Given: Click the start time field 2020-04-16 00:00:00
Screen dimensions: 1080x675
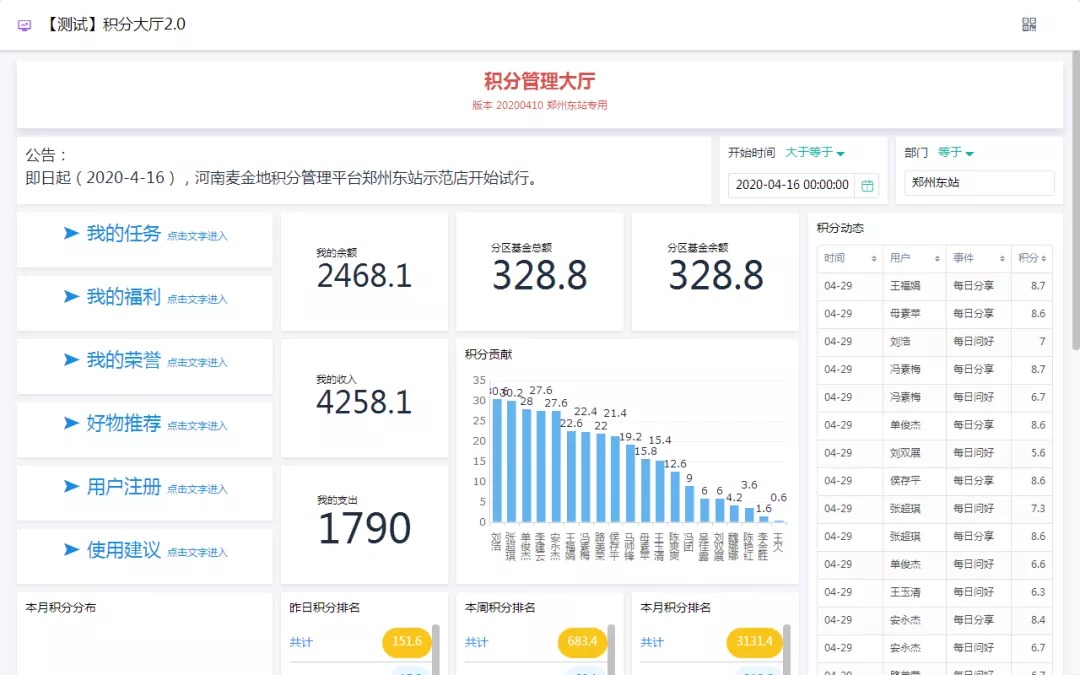Looking at the screenshot, I should pos(792,185).
